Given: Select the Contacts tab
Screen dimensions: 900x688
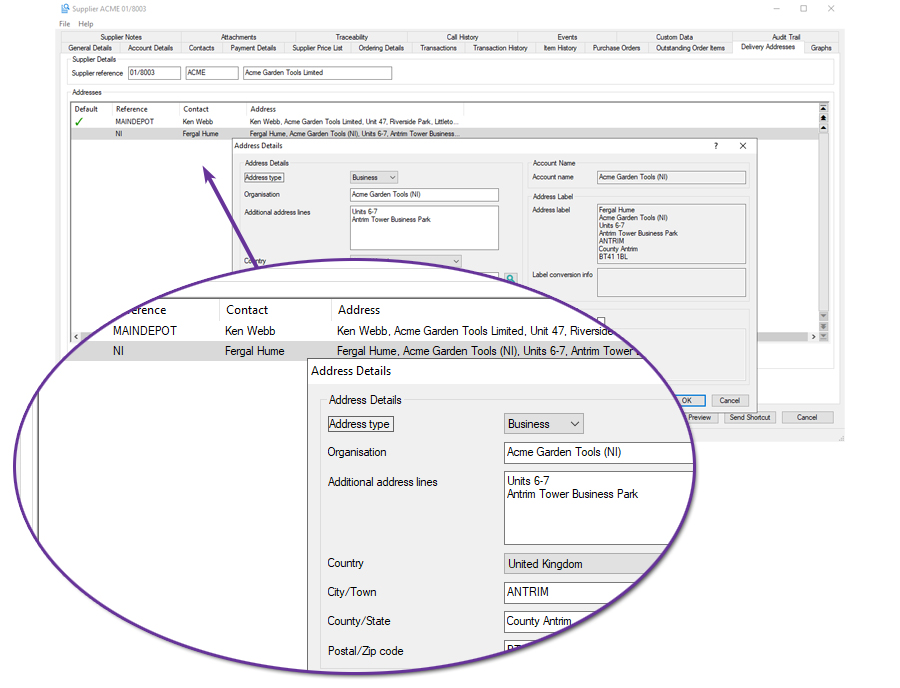Looking at the screenshot, I should click(201, 48).
